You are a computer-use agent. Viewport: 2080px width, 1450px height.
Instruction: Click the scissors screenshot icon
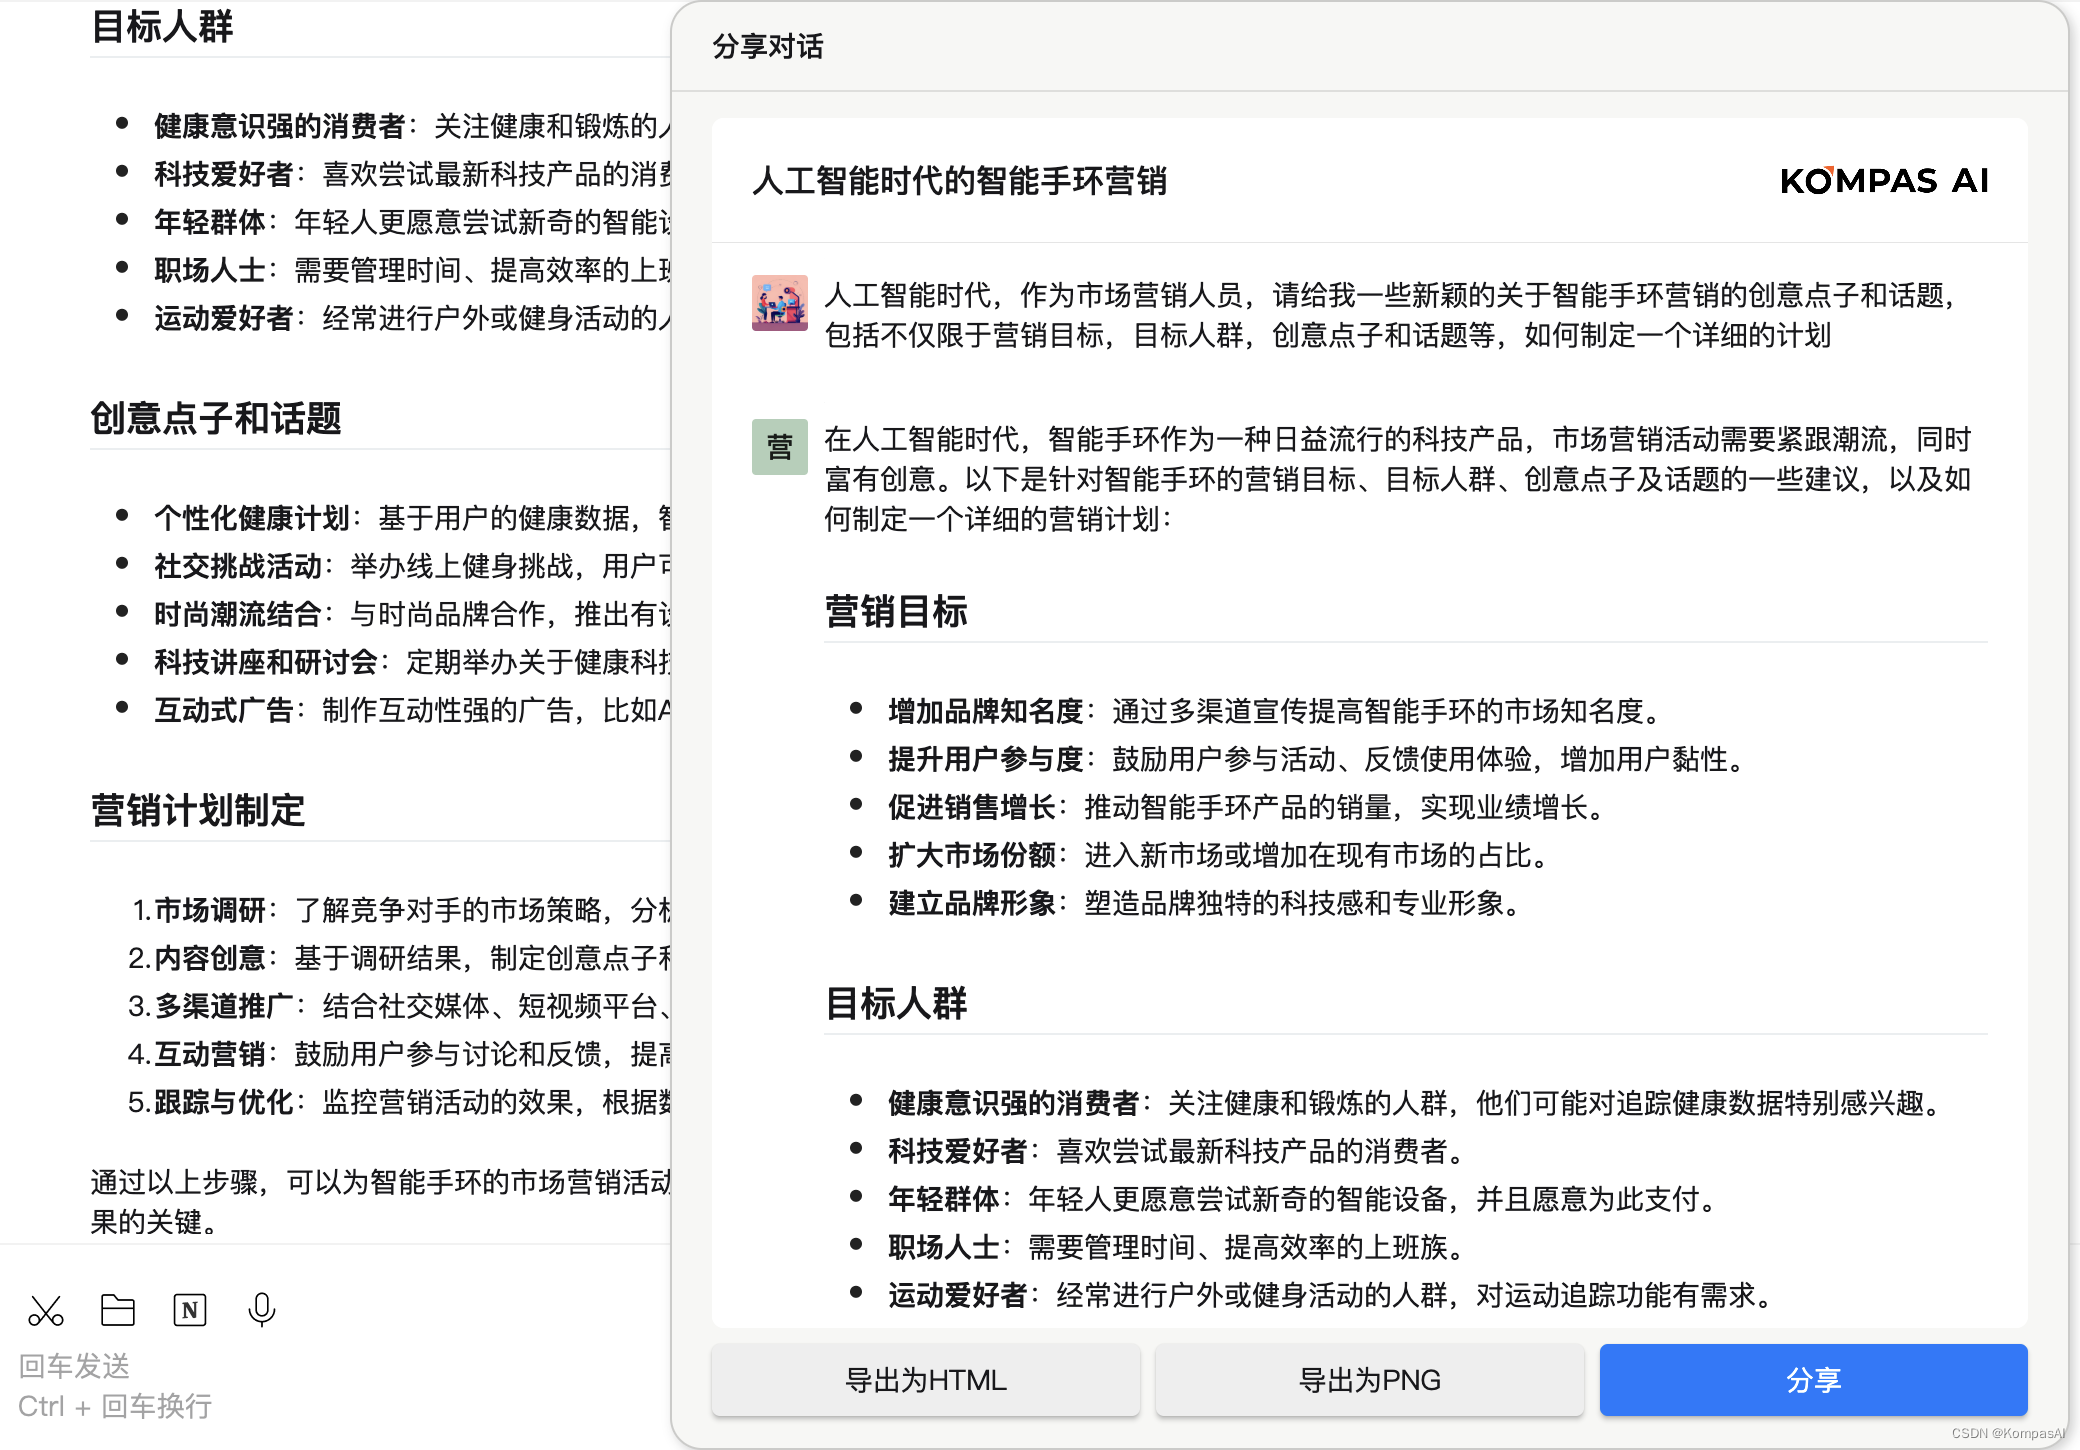46,1310
